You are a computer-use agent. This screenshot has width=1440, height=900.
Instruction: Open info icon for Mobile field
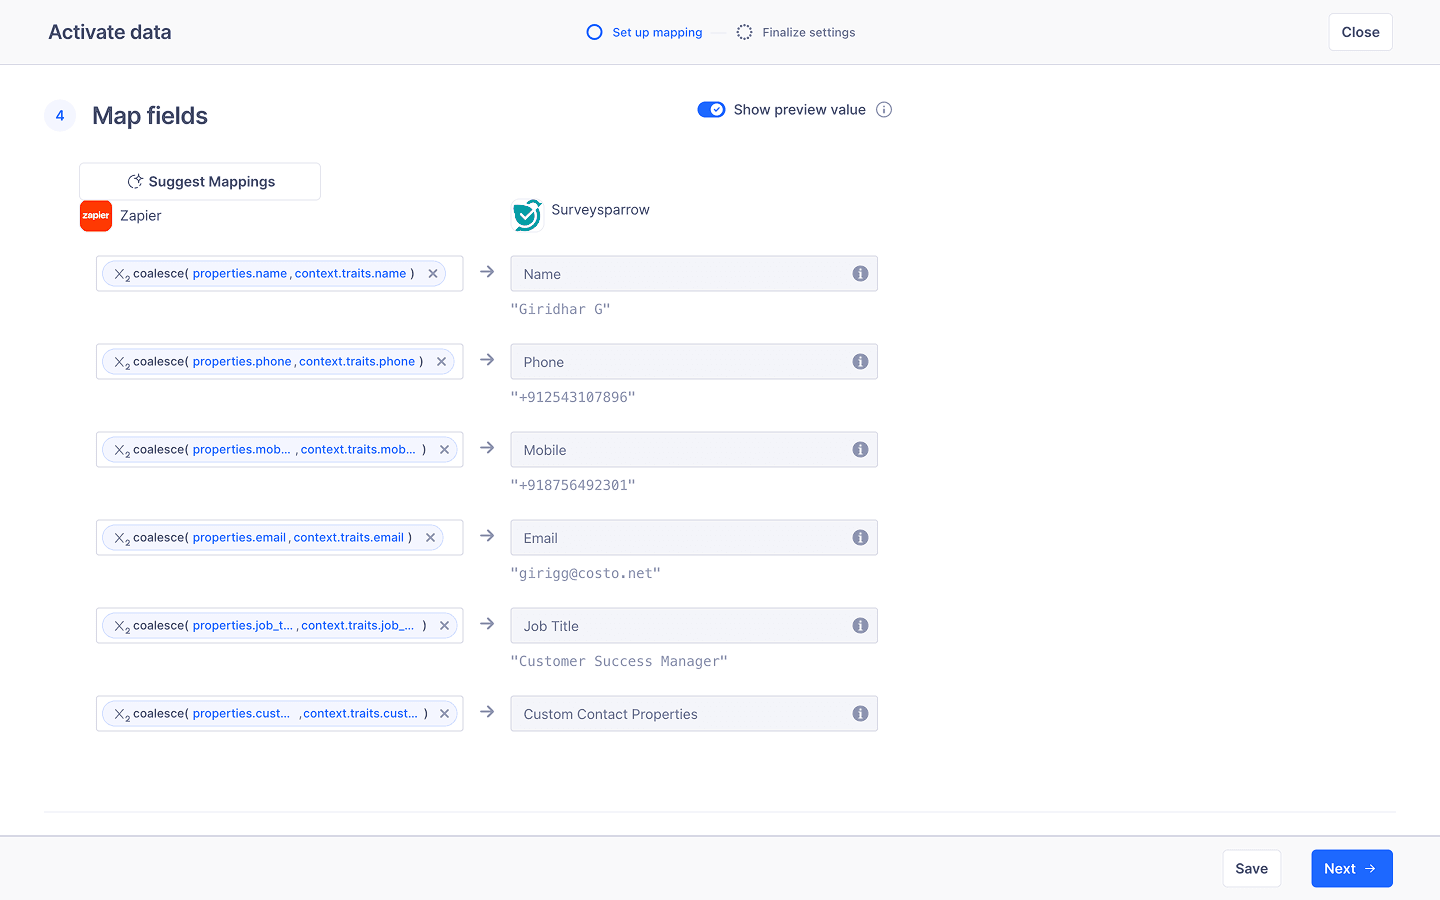click(x=860, y=450)
